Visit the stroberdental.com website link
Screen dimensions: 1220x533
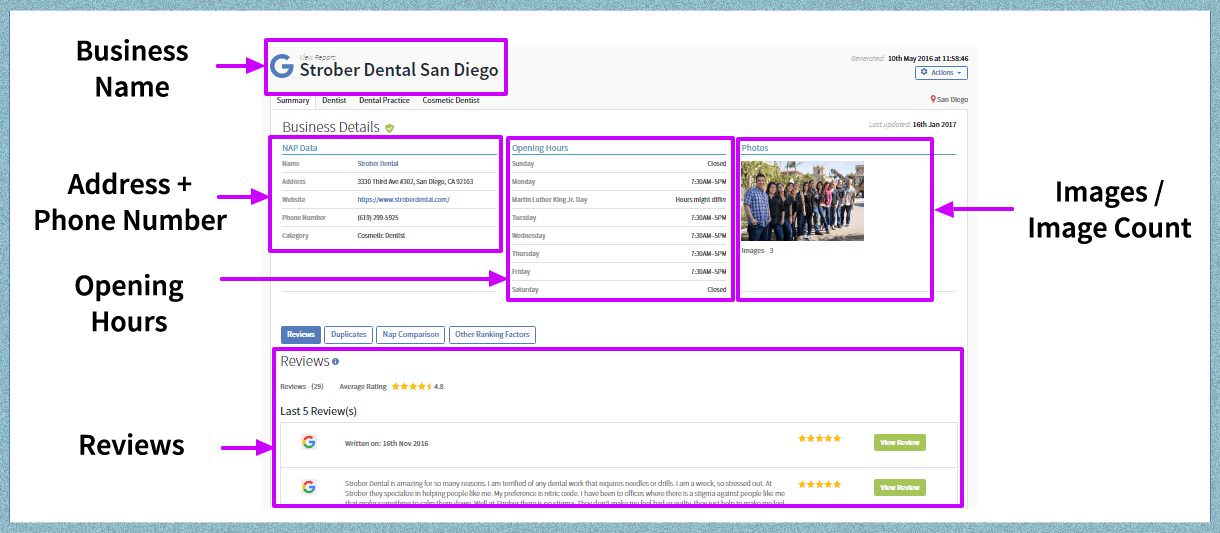pos(403,199)
